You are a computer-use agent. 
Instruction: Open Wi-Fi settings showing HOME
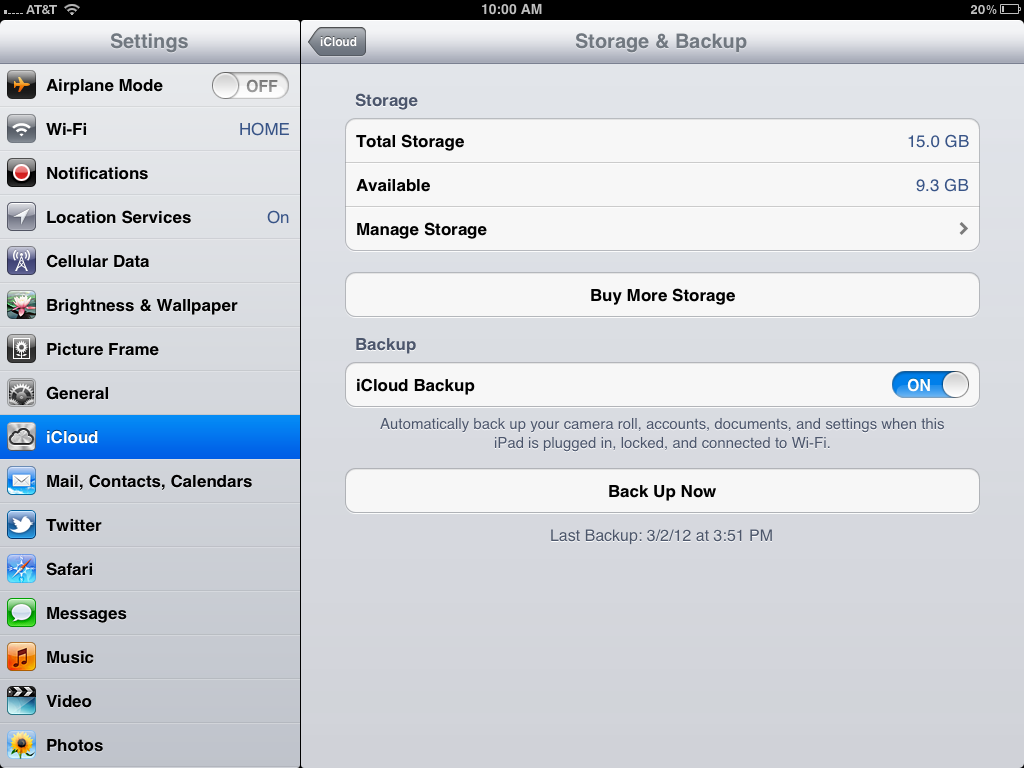tap(150, 129)
